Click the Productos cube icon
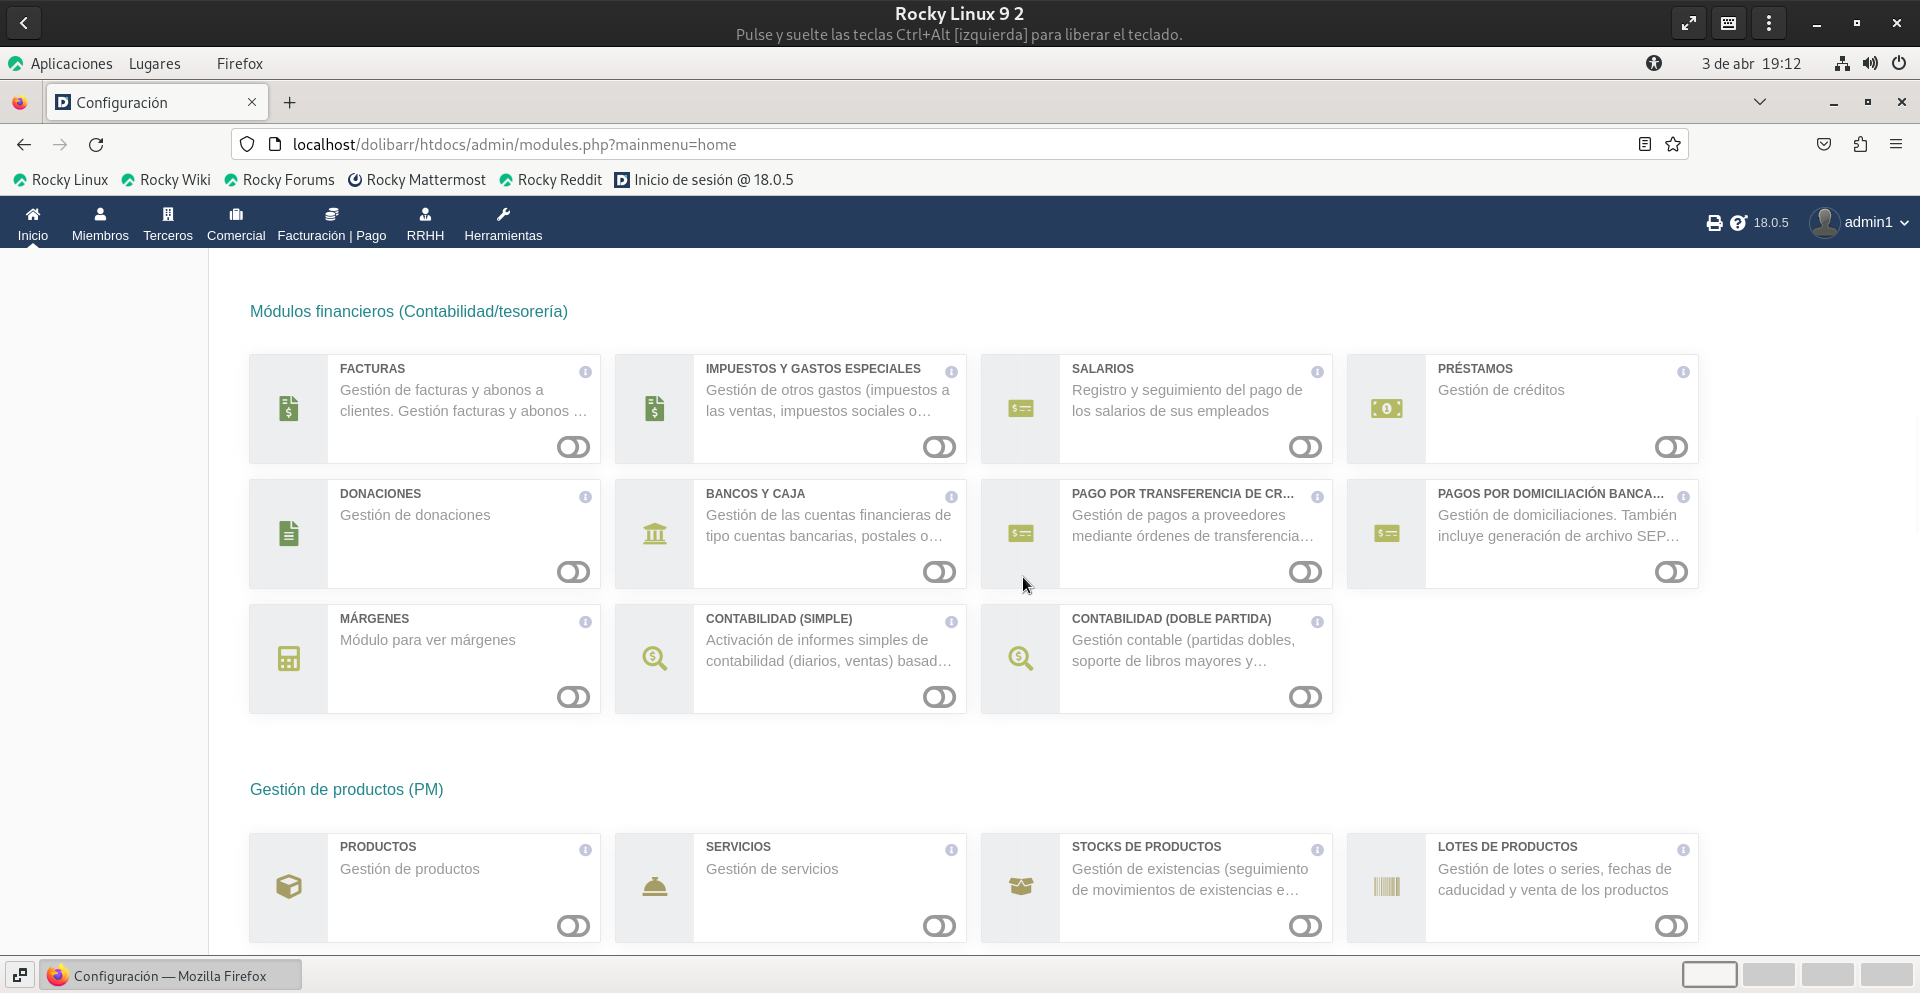This screenshot has height=993, width=1920. click(289, 887)
